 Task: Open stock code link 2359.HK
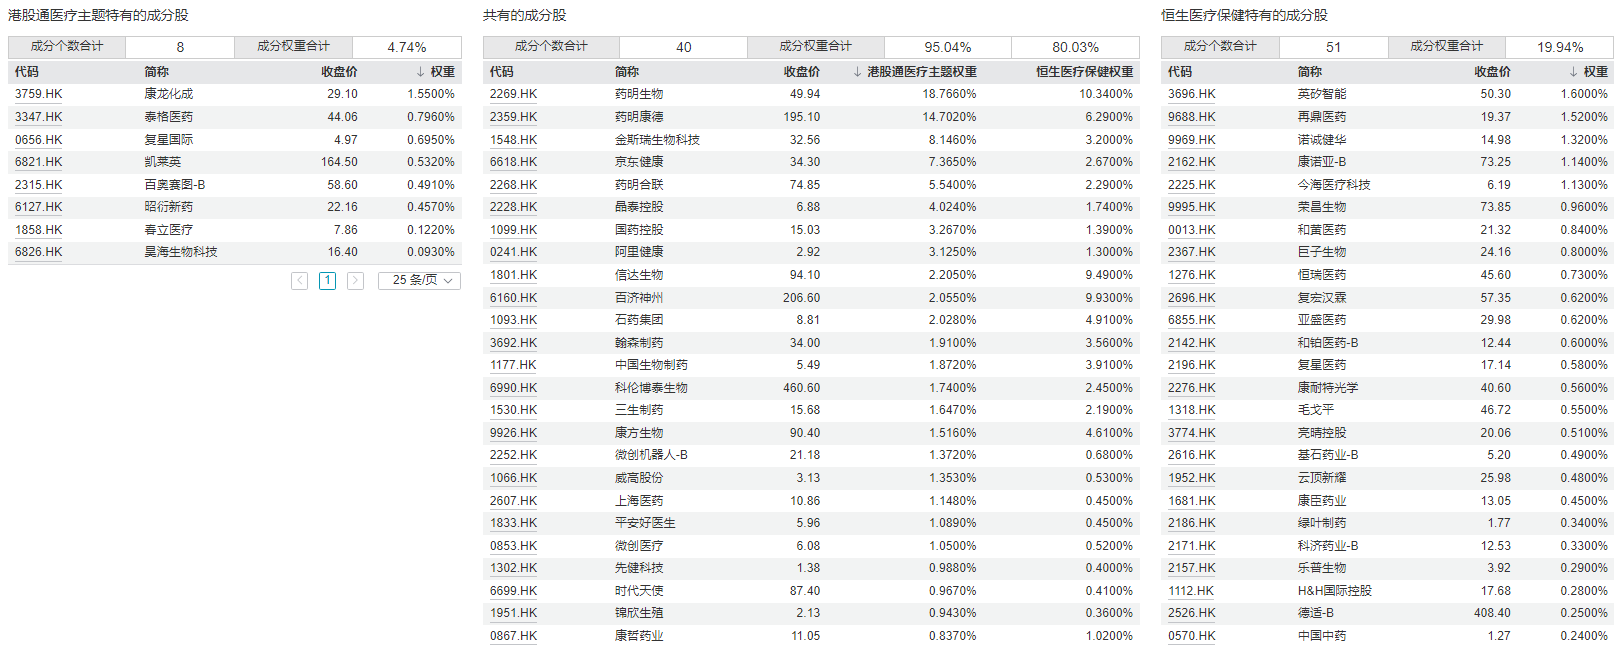(513, 117)
